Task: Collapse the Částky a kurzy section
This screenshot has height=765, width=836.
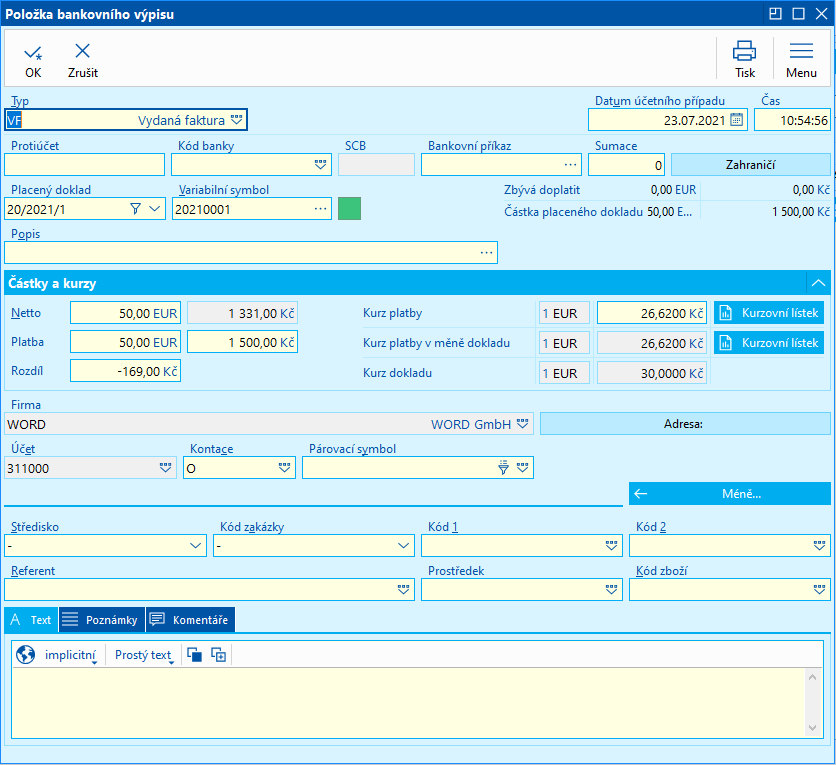Action: [x=818, y=283]
